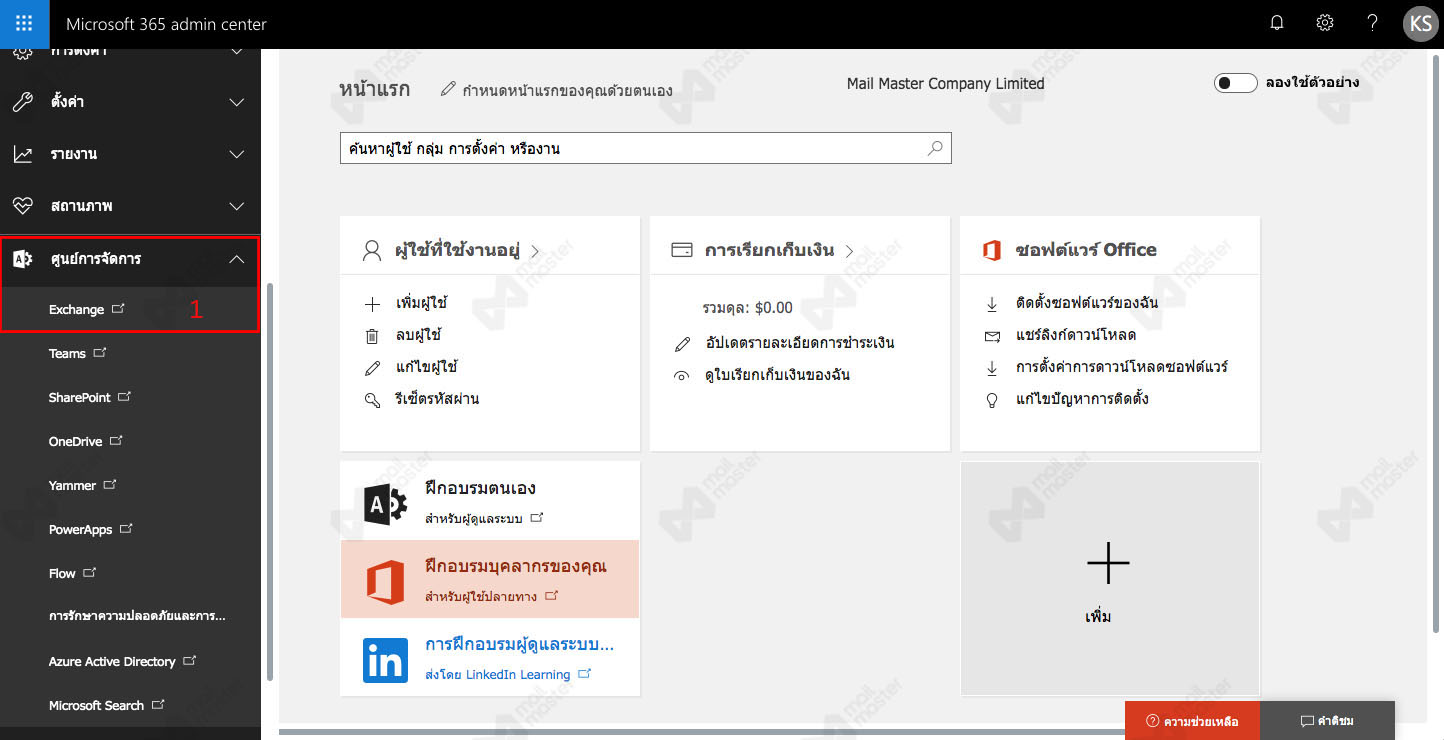The height and width of the screenshot is (740, 1444).
Task: Click กำหนดหน้าแรกของคุณด้วยตนเอง link
Action: [x=567, y=91]
